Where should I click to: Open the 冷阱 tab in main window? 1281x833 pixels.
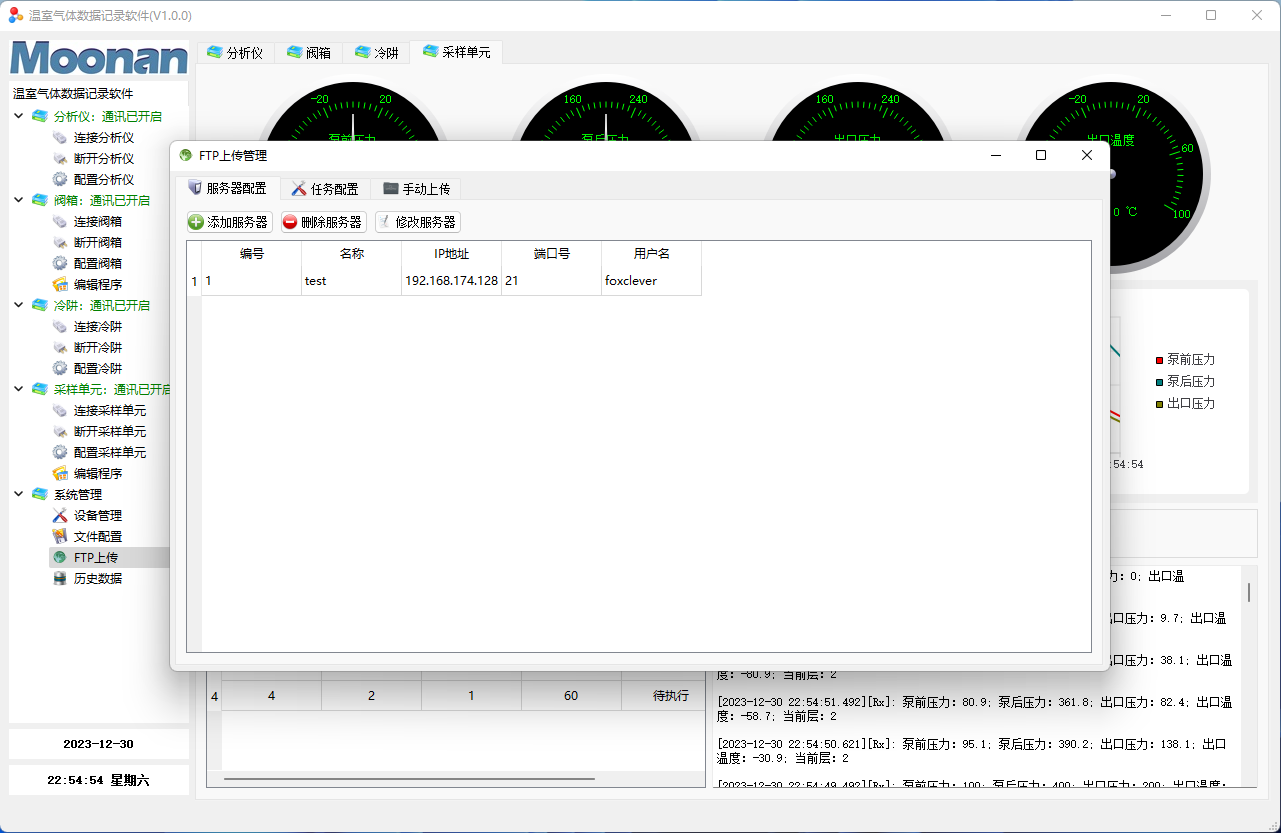click(x=376, y=53)
